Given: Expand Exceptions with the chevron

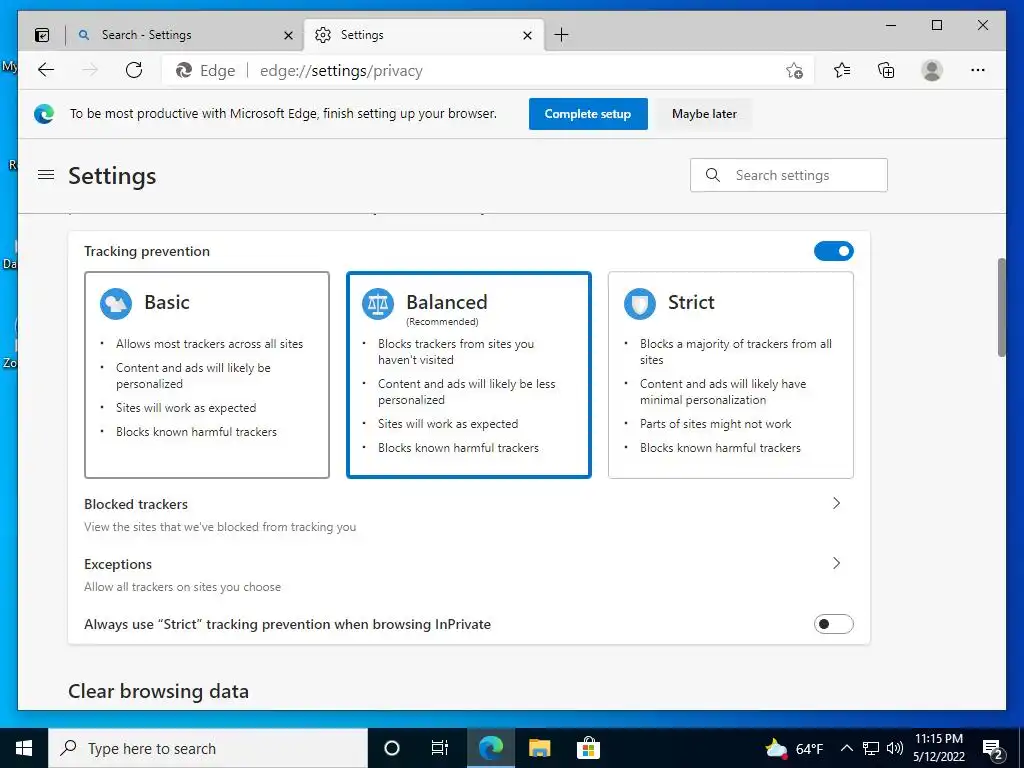Looking at the screenshot, I should pyautogui.click(x=837, y=563).
